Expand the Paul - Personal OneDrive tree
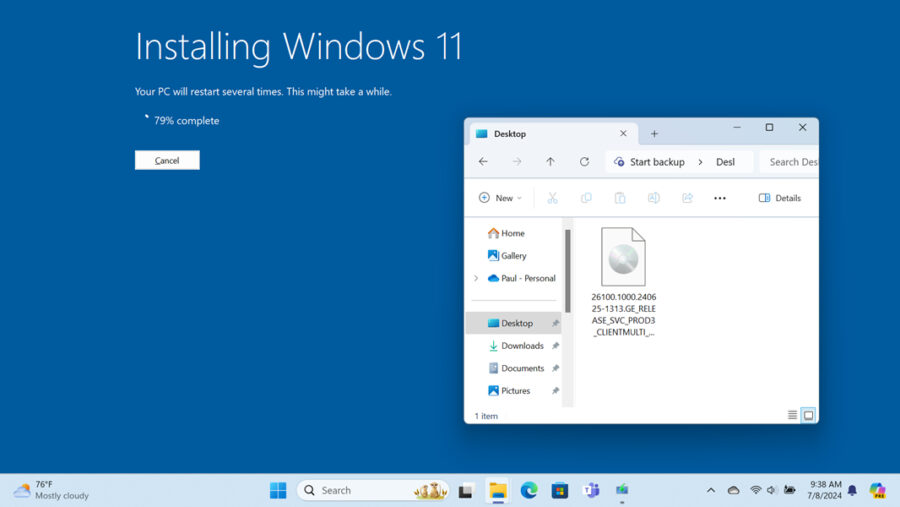Image resolution: width=900 pixels, height=507 pixels. (x=476, y=278)
